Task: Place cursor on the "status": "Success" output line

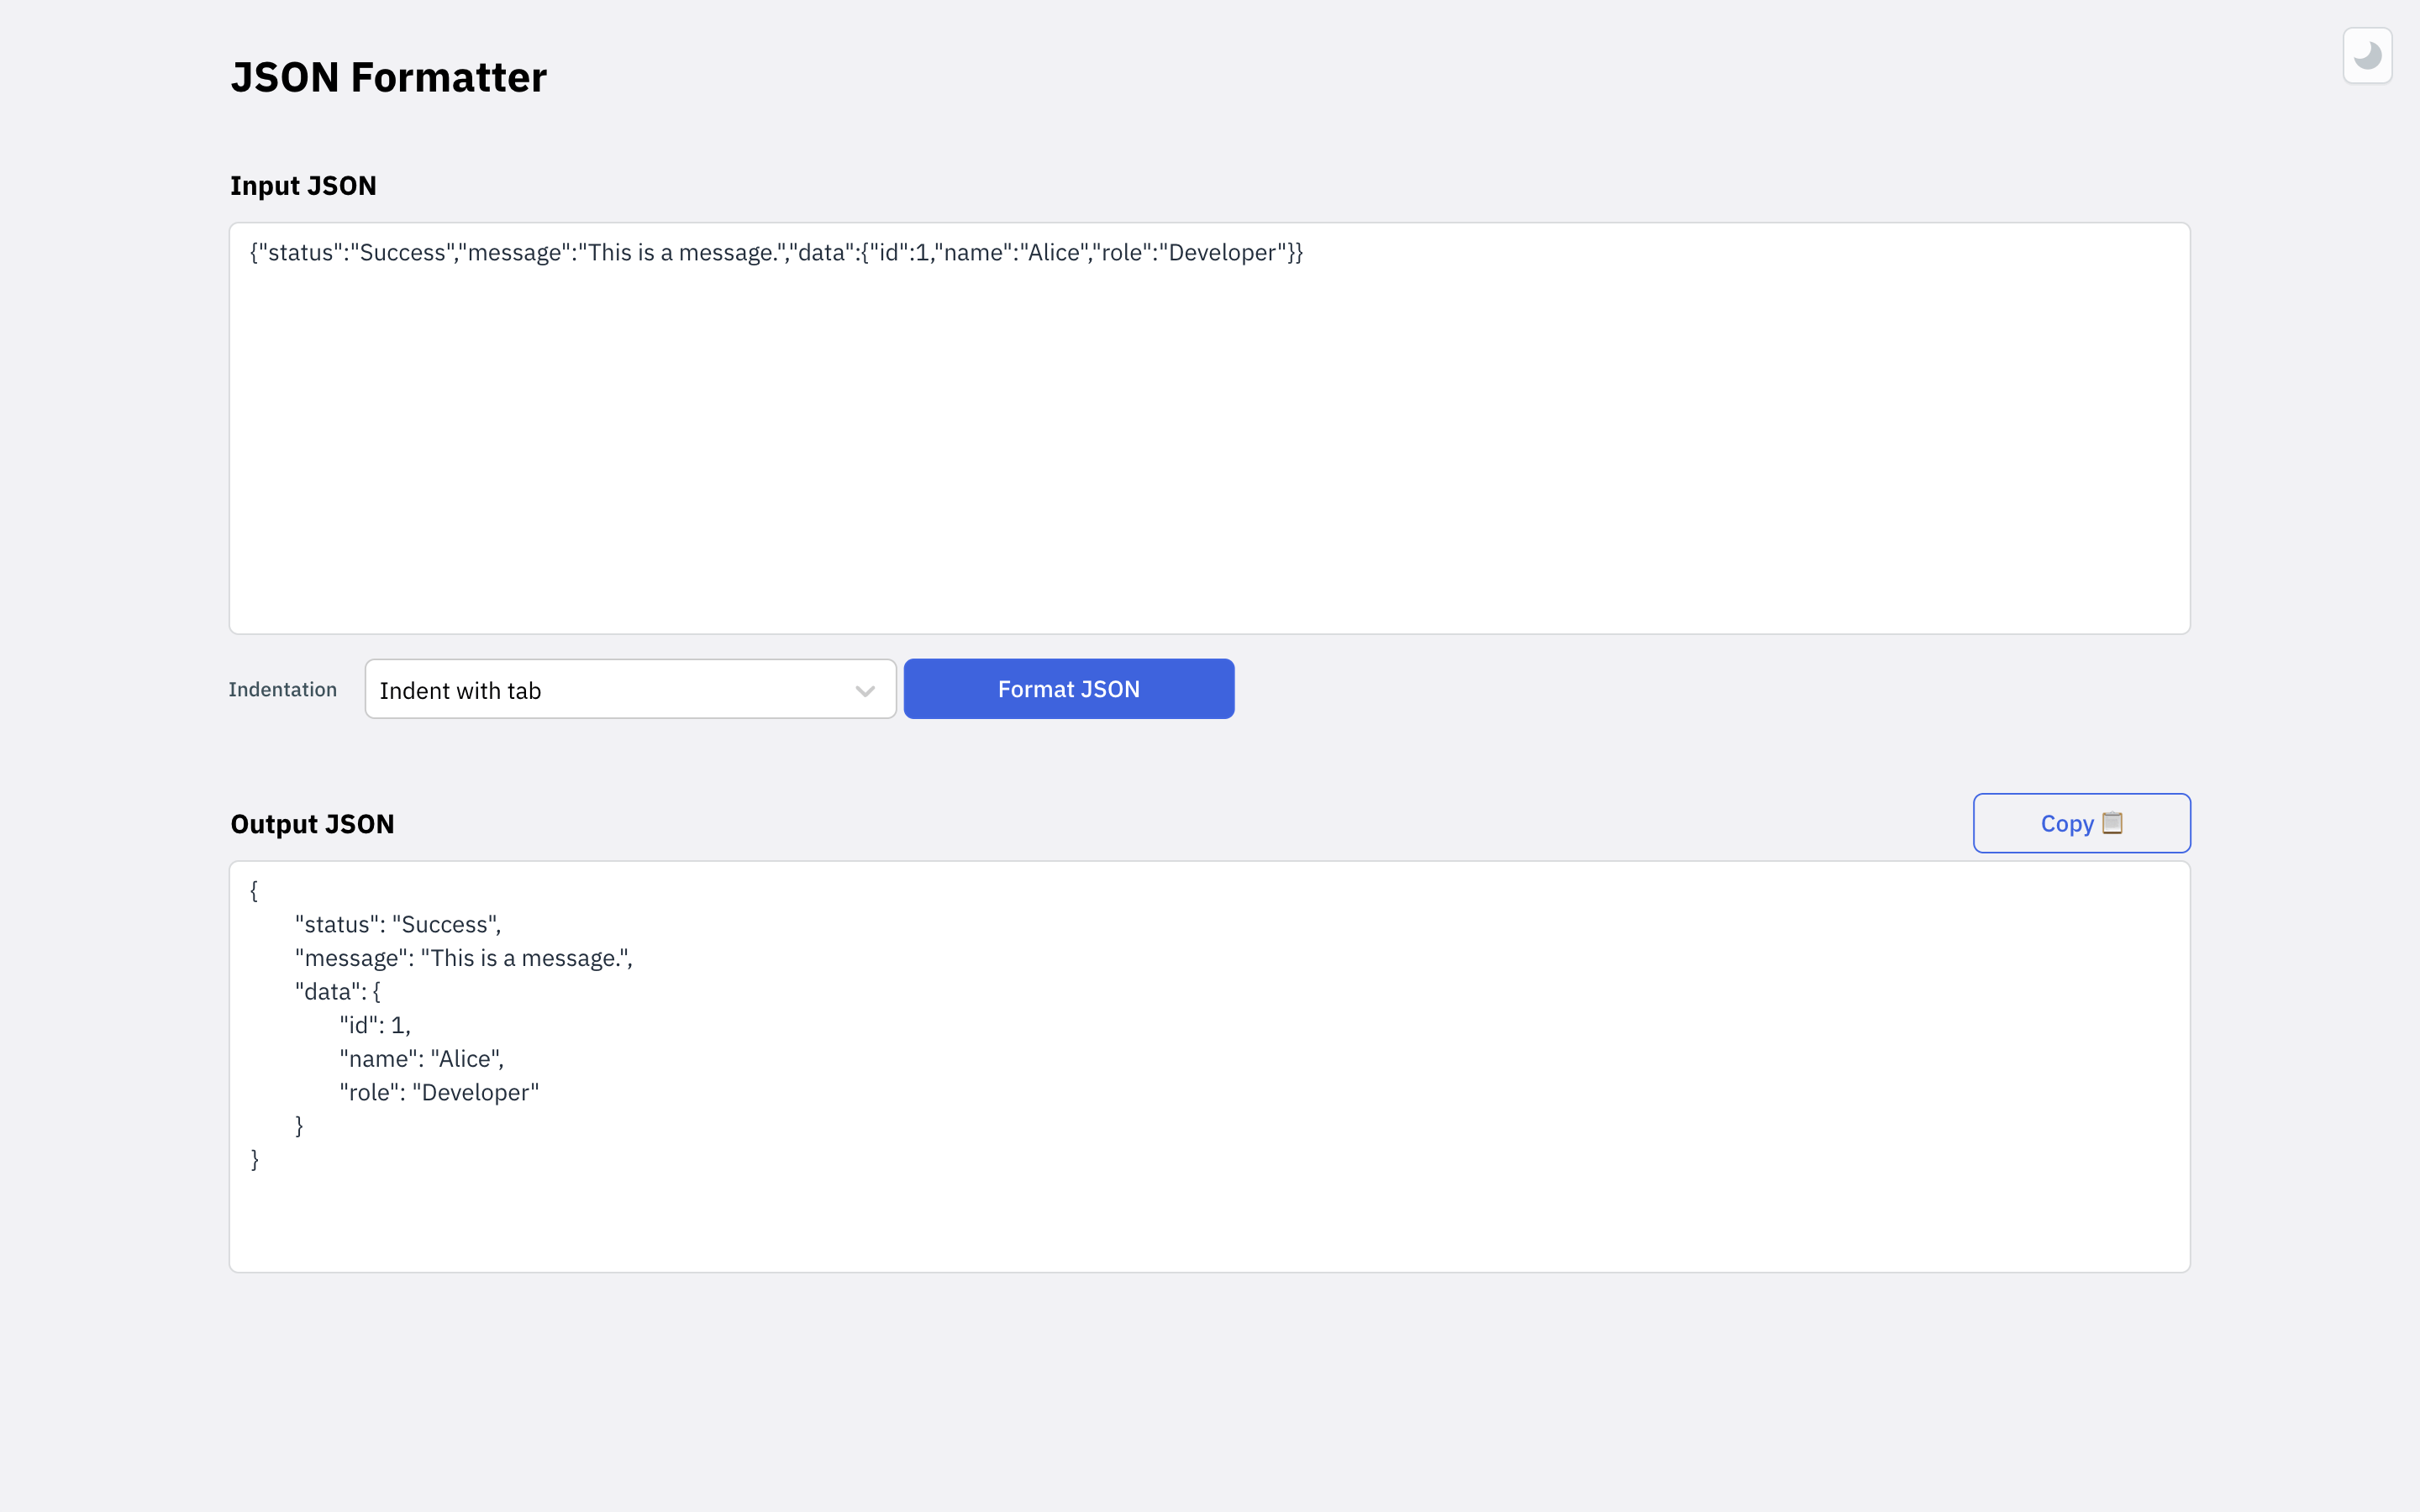Action: (x=398, y=925)
